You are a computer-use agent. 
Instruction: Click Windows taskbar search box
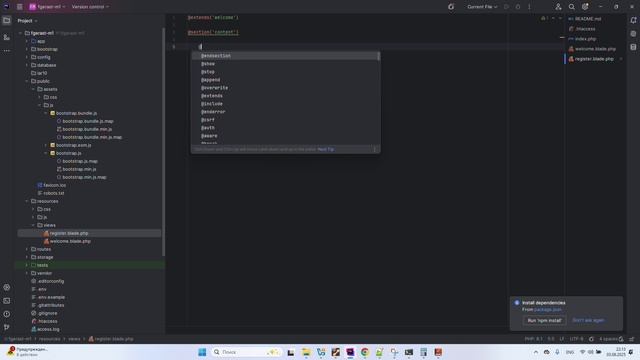246,352
